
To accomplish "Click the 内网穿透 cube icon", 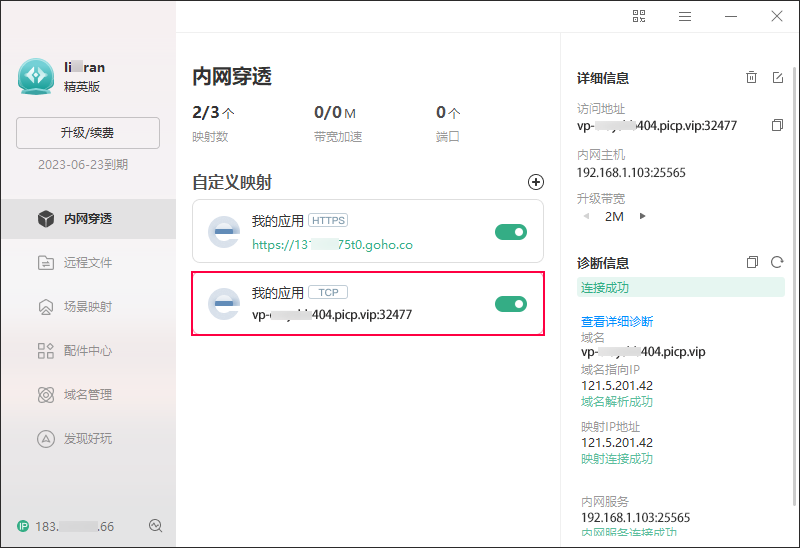I will point(46,219).
